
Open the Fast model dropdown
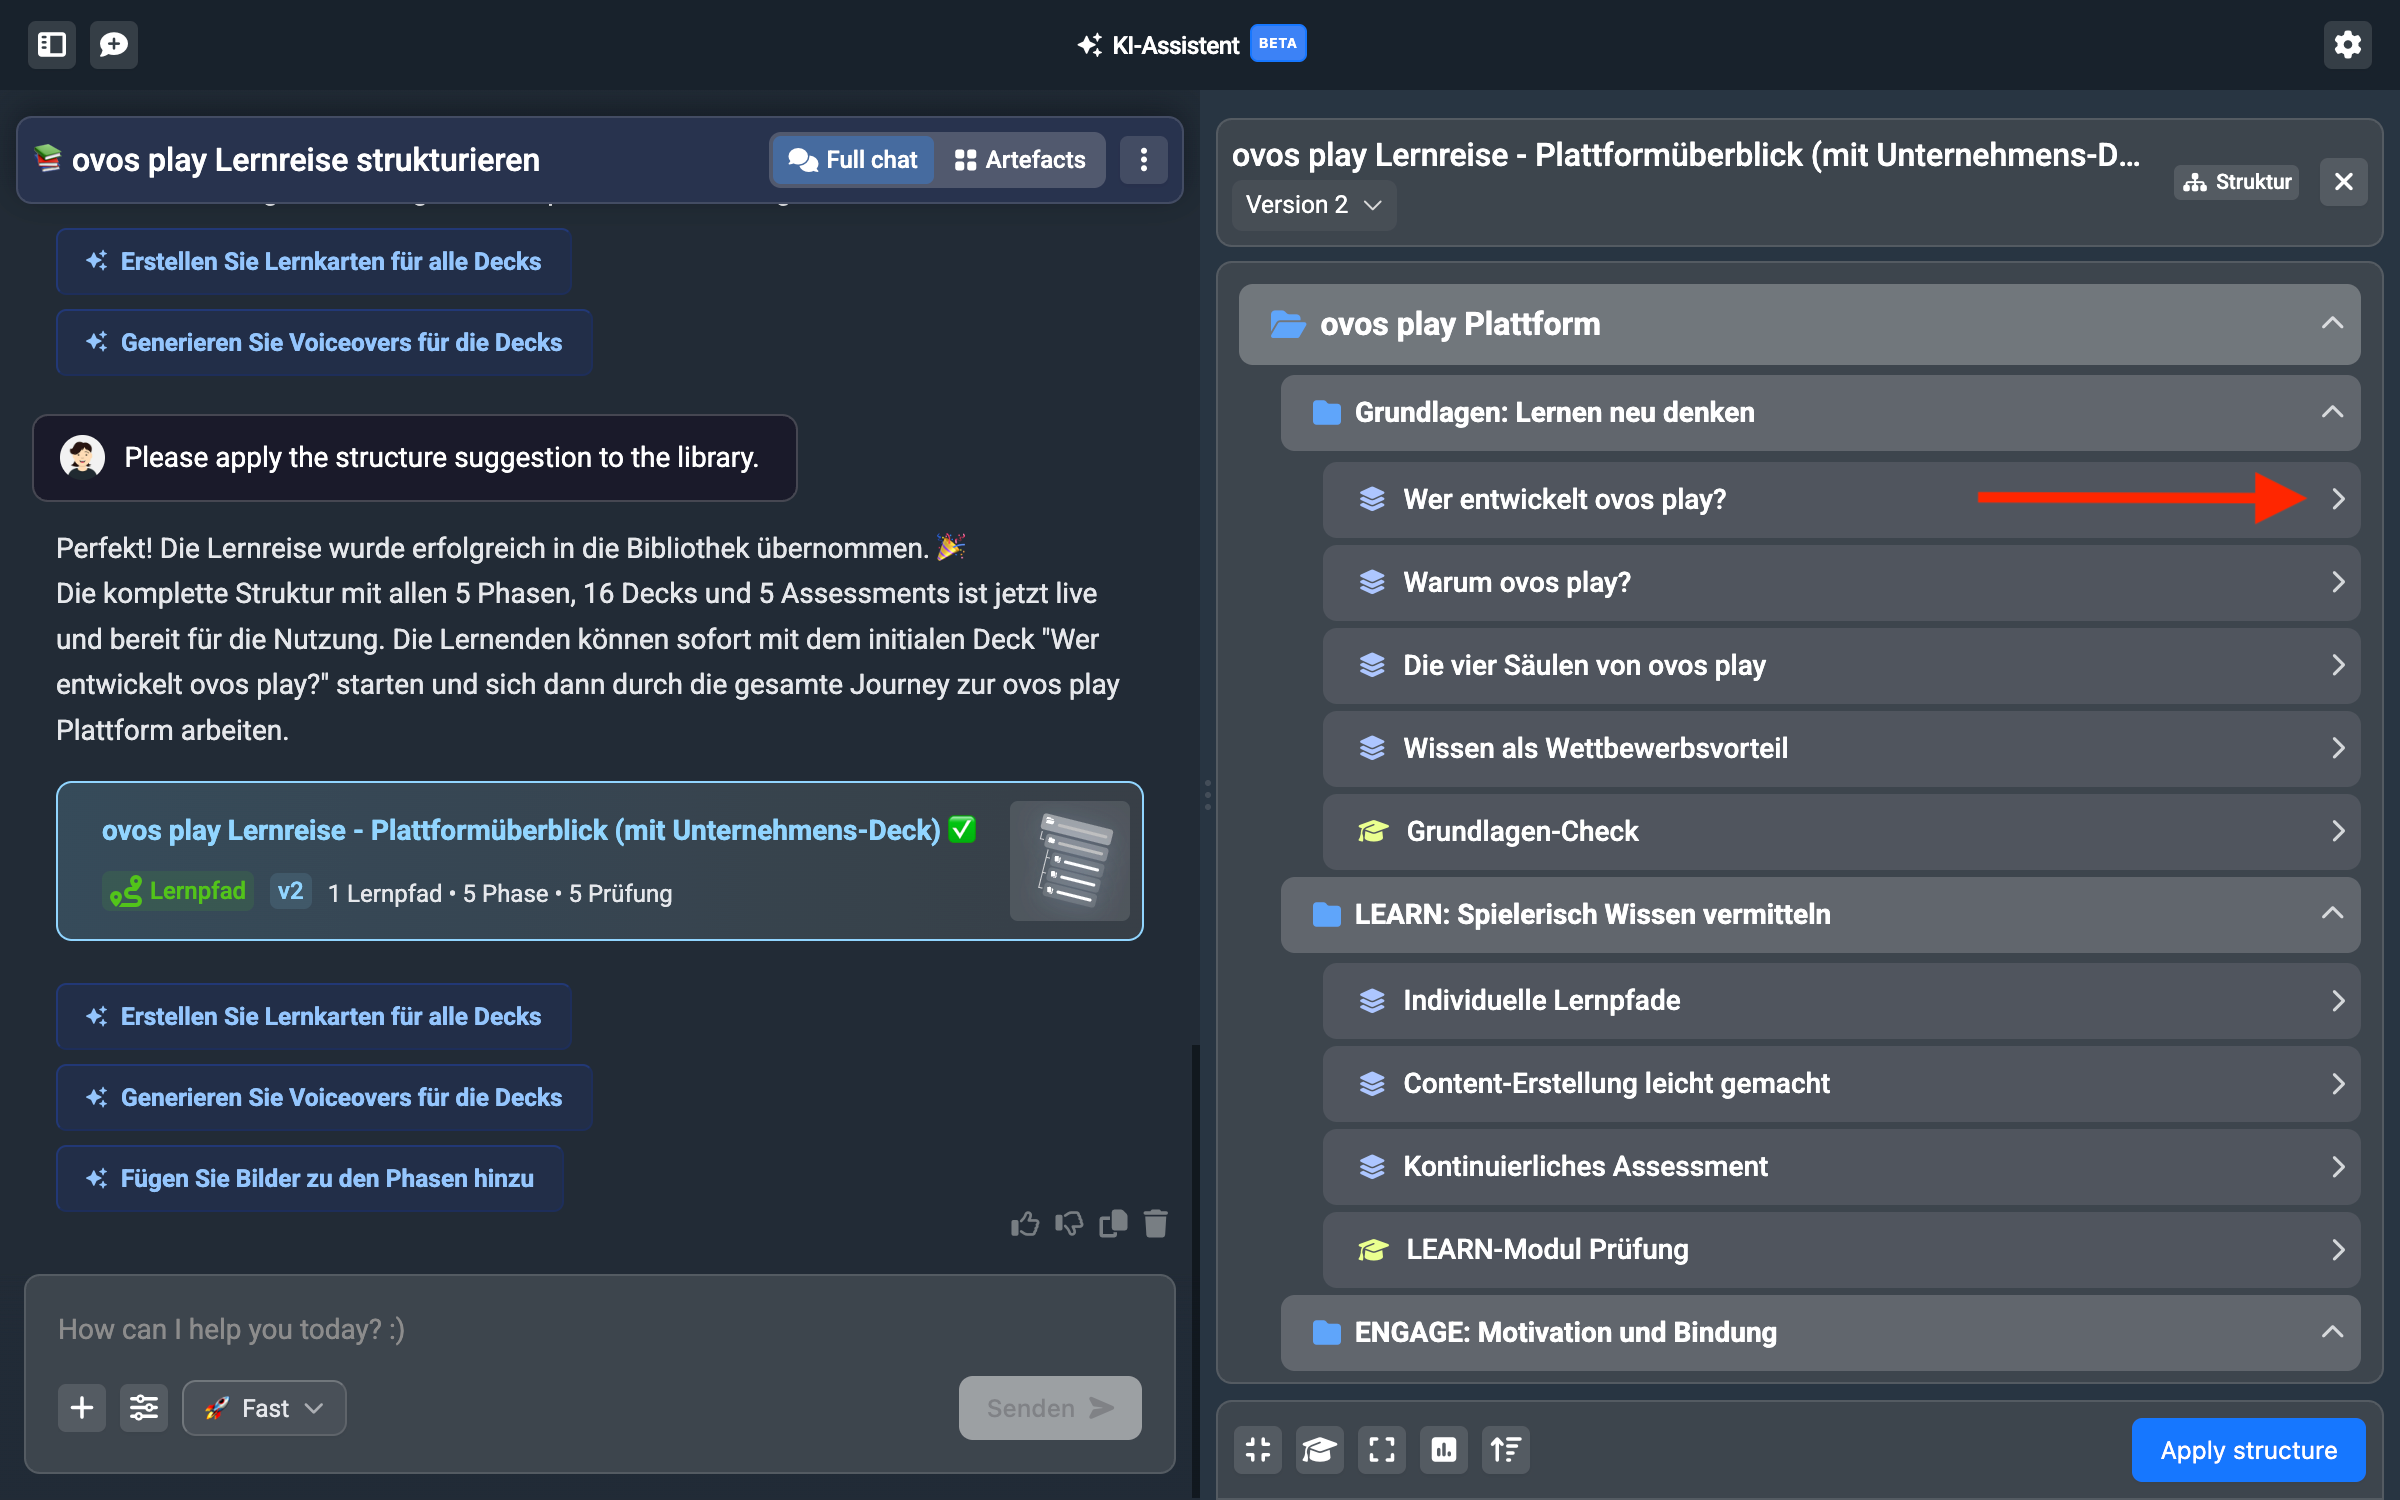264,1408
